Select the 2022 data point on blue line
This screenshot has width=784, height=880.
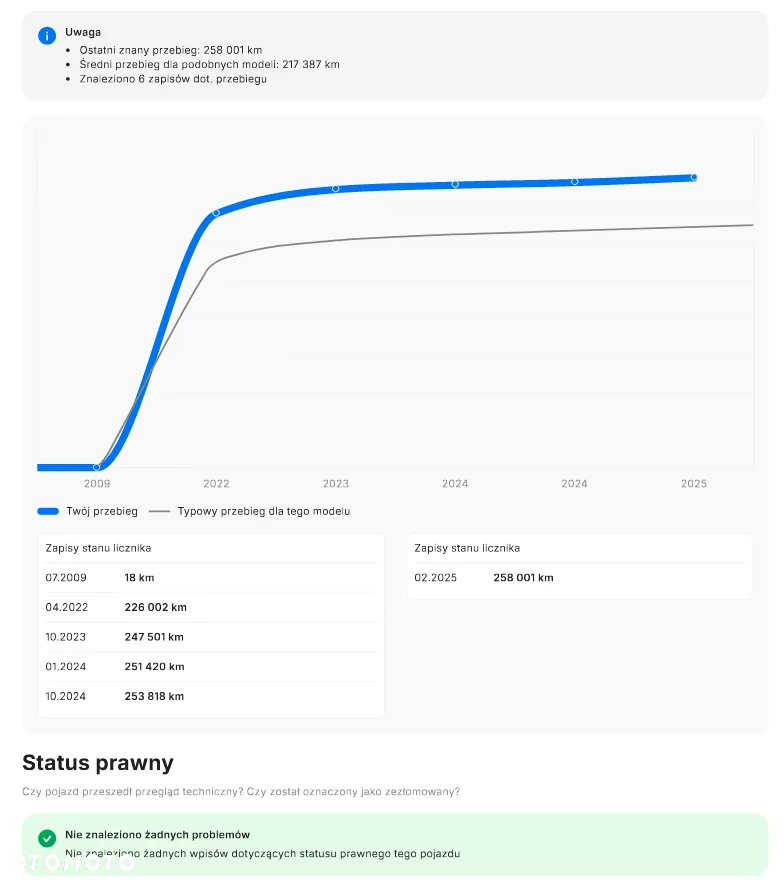(x=216, y=213)
